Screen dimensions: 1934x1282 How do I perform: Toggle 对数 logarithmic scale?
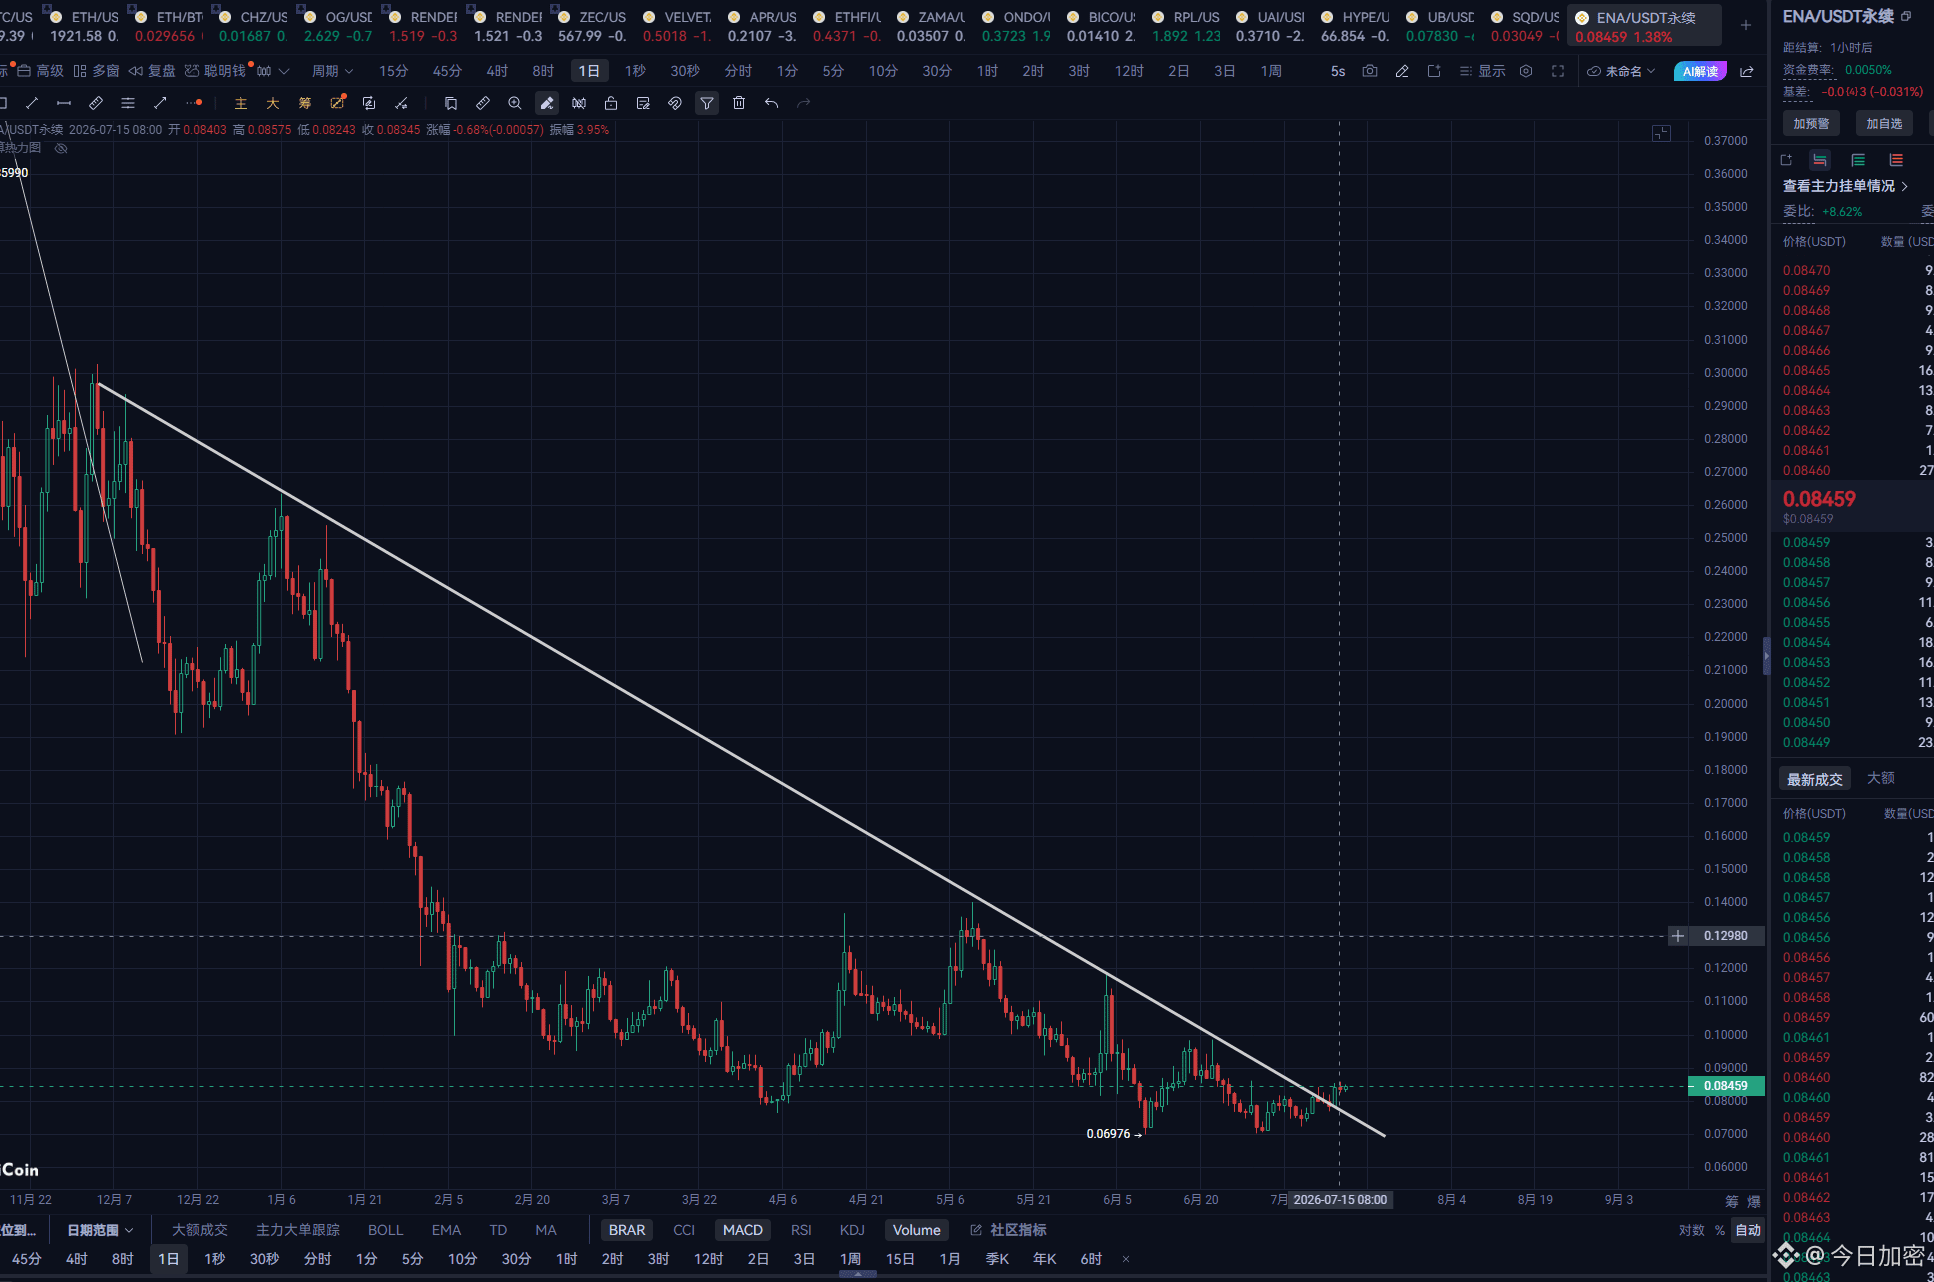[x=1692, y=1230]
